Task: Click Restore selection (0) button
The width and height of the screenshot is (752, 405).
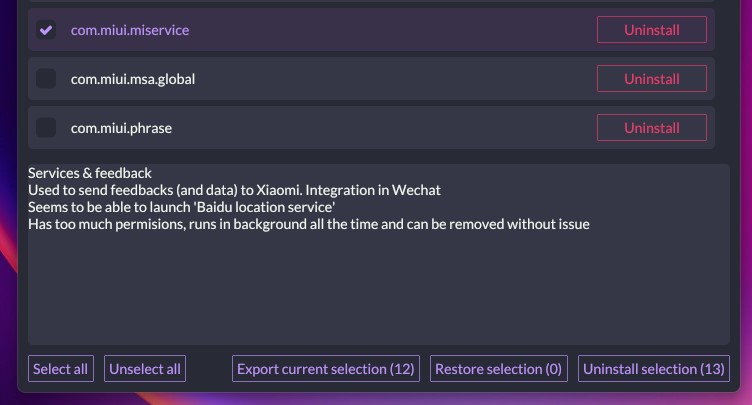Action: pos(500,369)
